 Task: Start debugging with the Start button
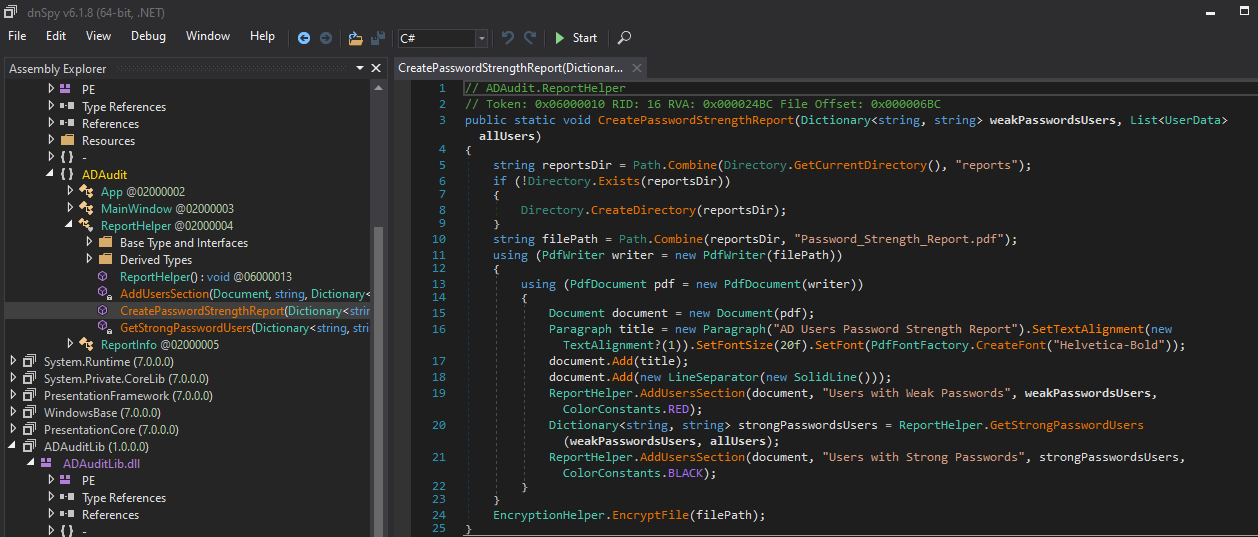click(x=576, y=38)
